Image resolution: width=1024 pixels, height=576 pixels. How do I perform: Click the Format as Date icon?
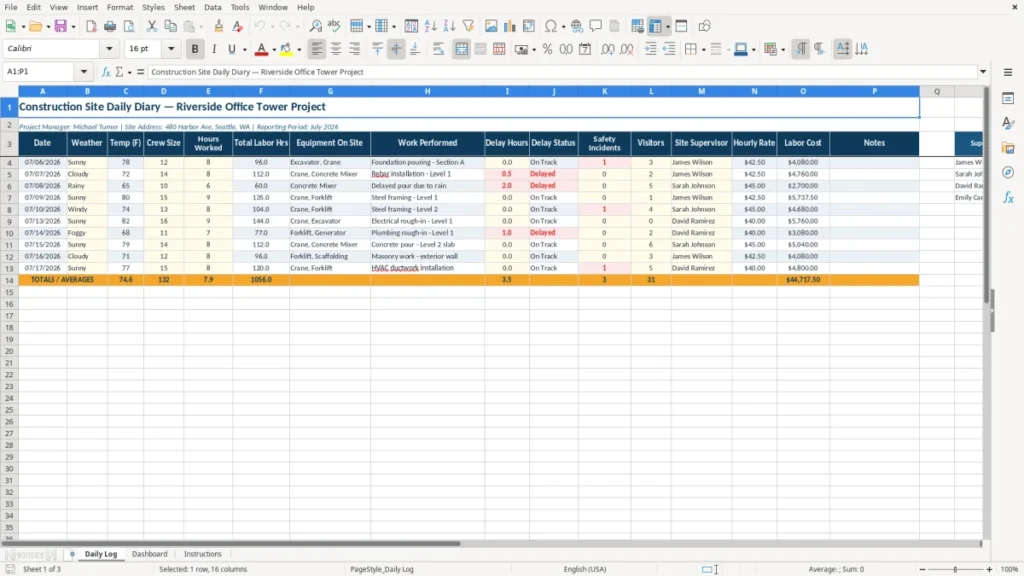(x=585, y=49)
